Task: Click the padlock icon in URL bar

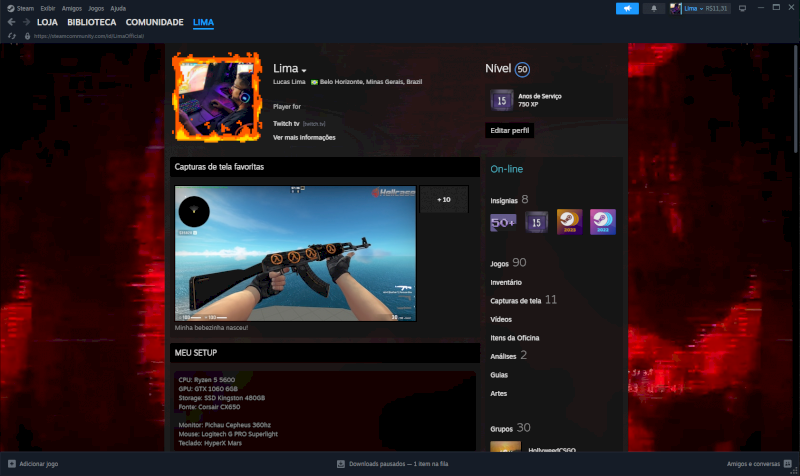Action: [28, 36]
